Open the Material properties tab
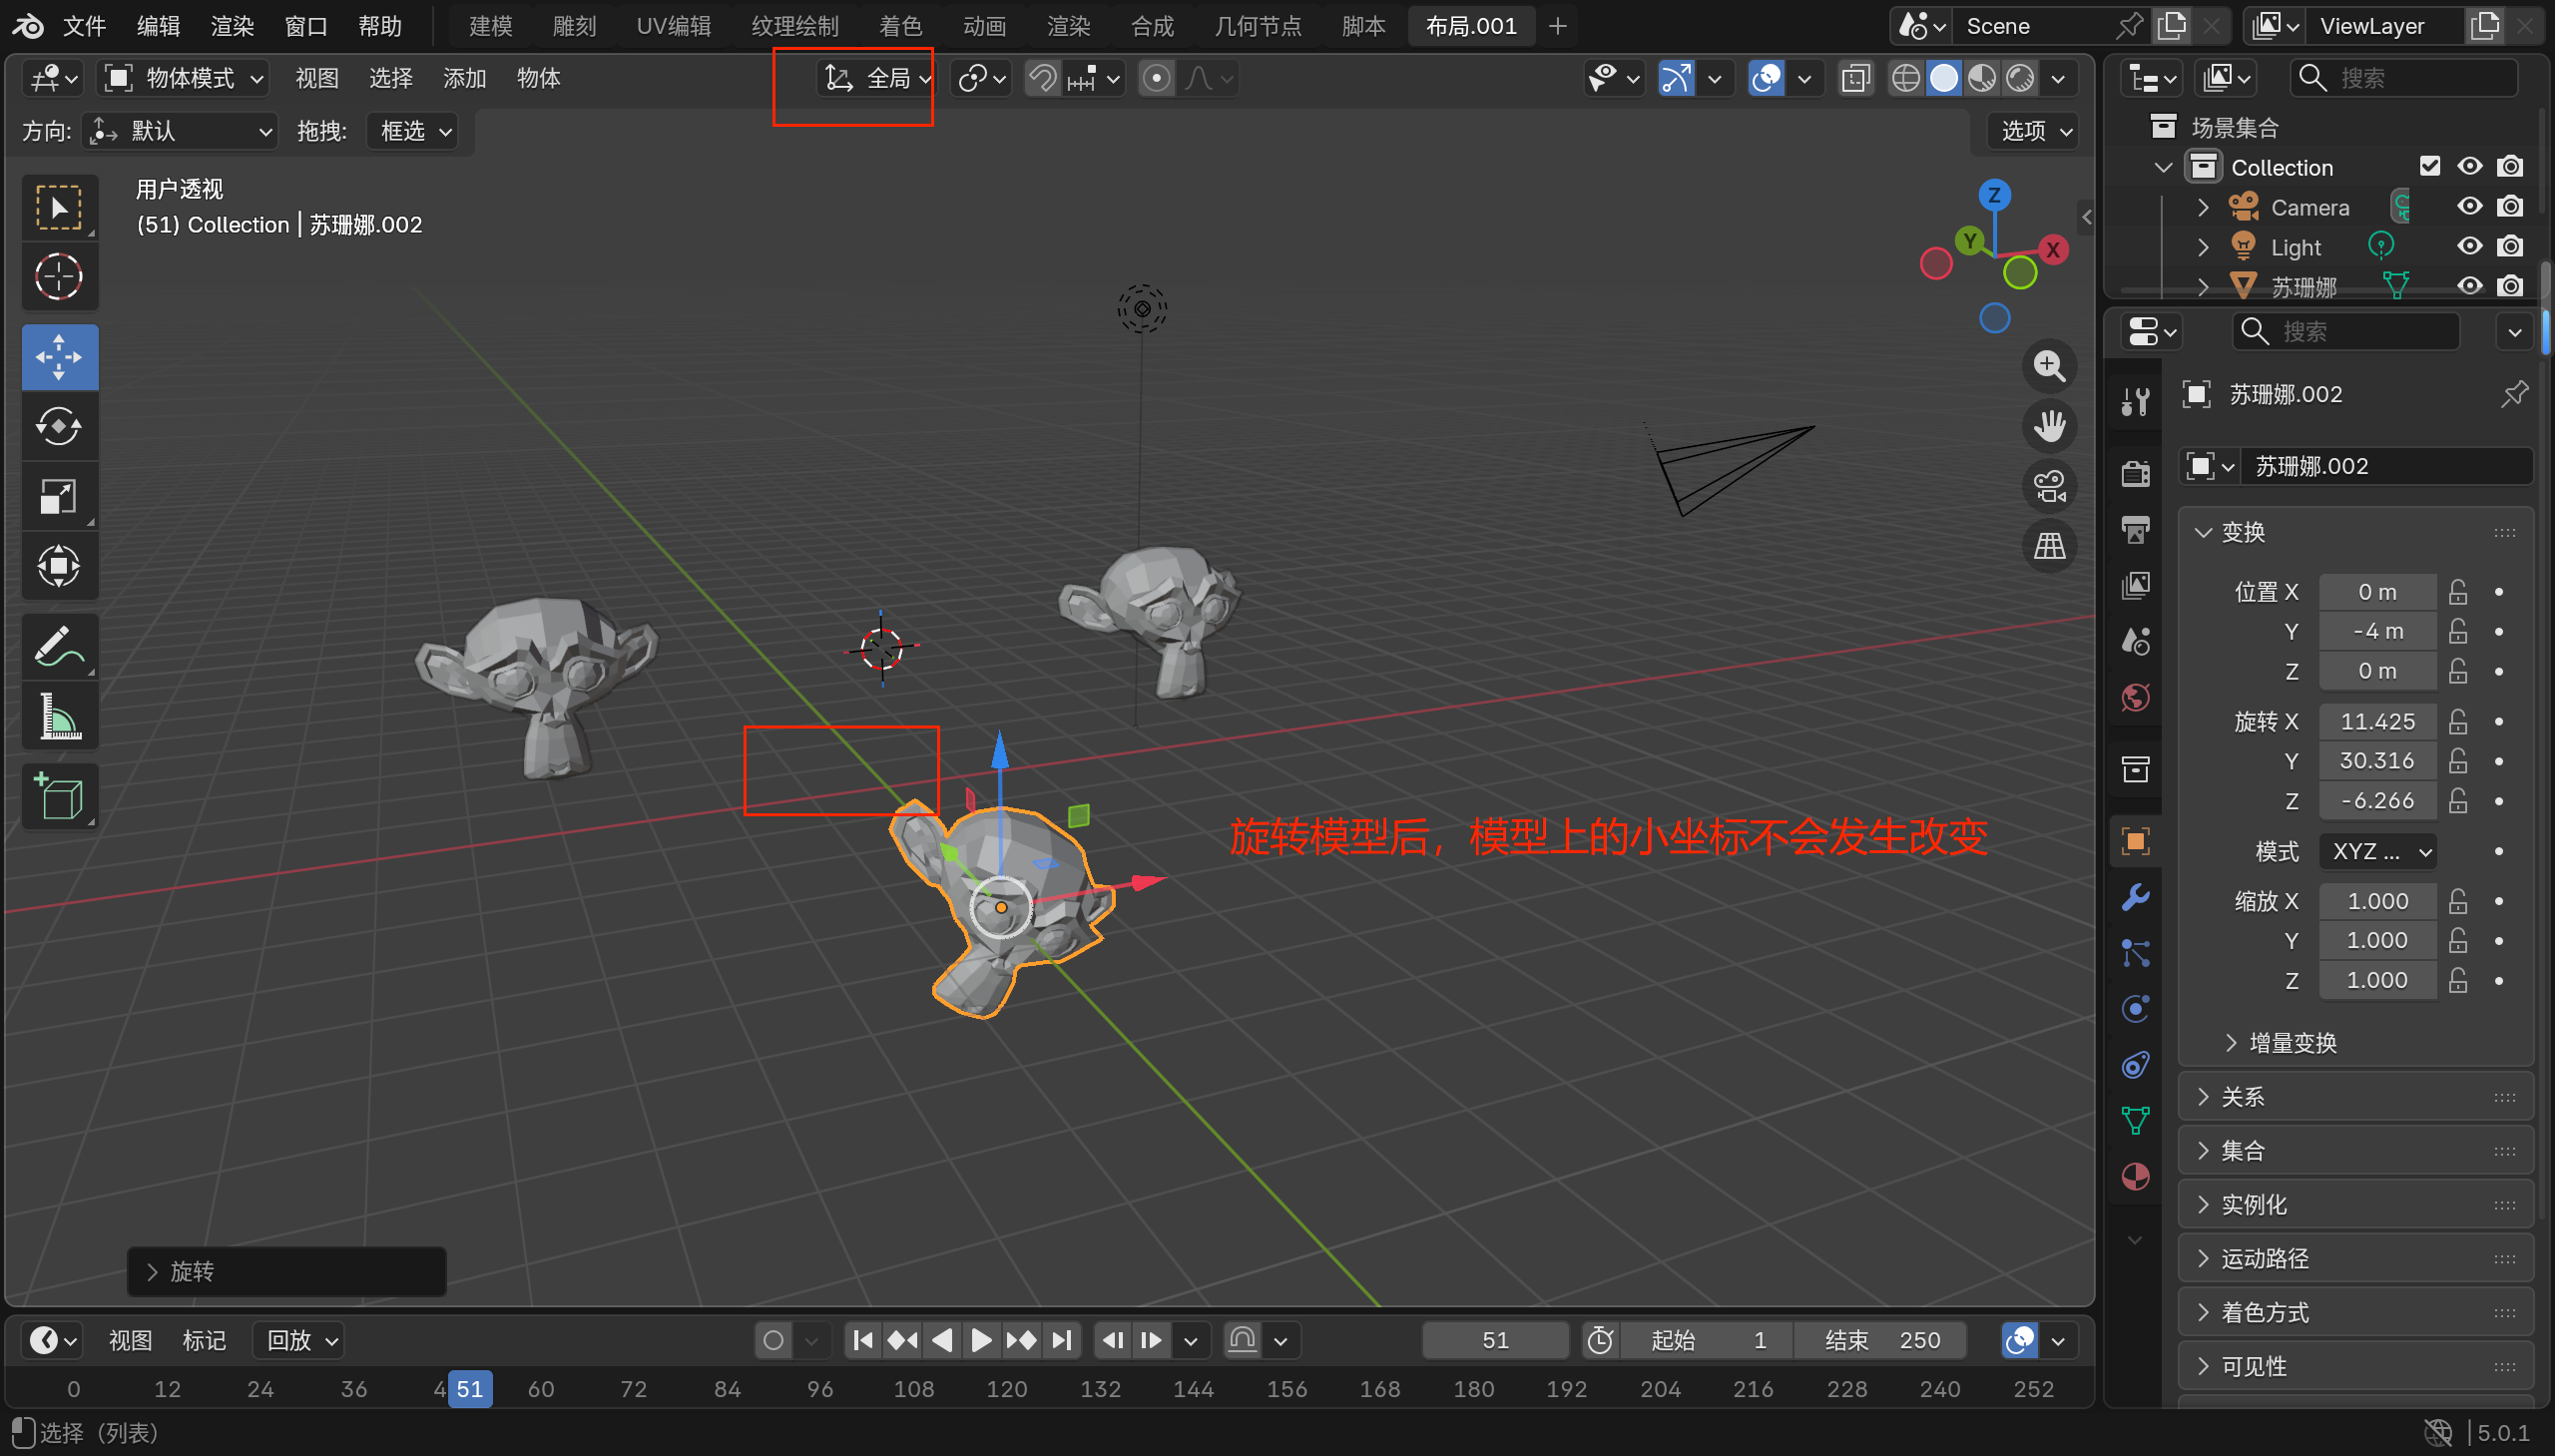The width and height of the screenshot is (2555, 1456). [x=2135, y=1177]
